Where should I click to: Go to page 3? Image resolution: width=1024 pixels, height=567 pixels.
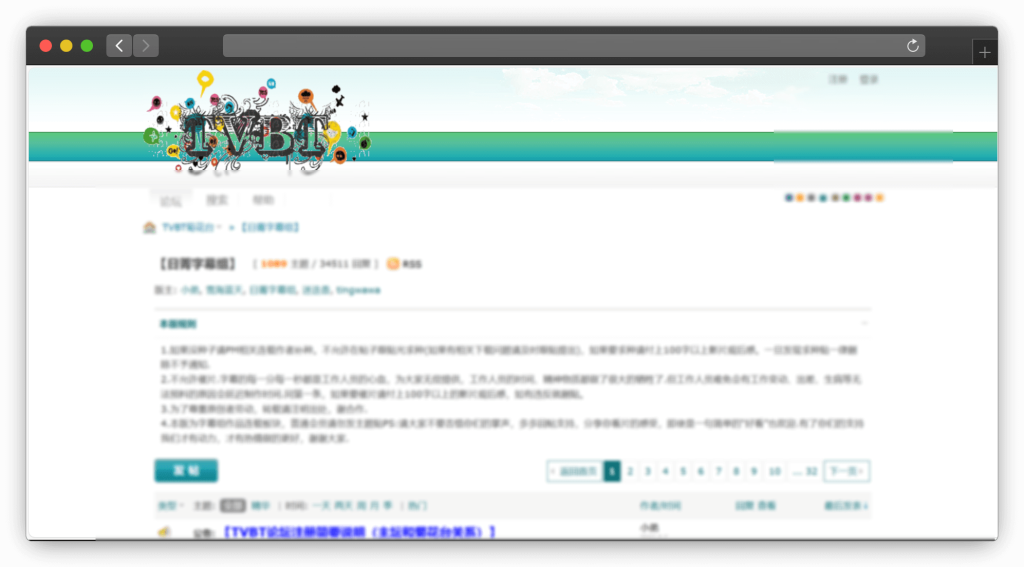[648, 471]
